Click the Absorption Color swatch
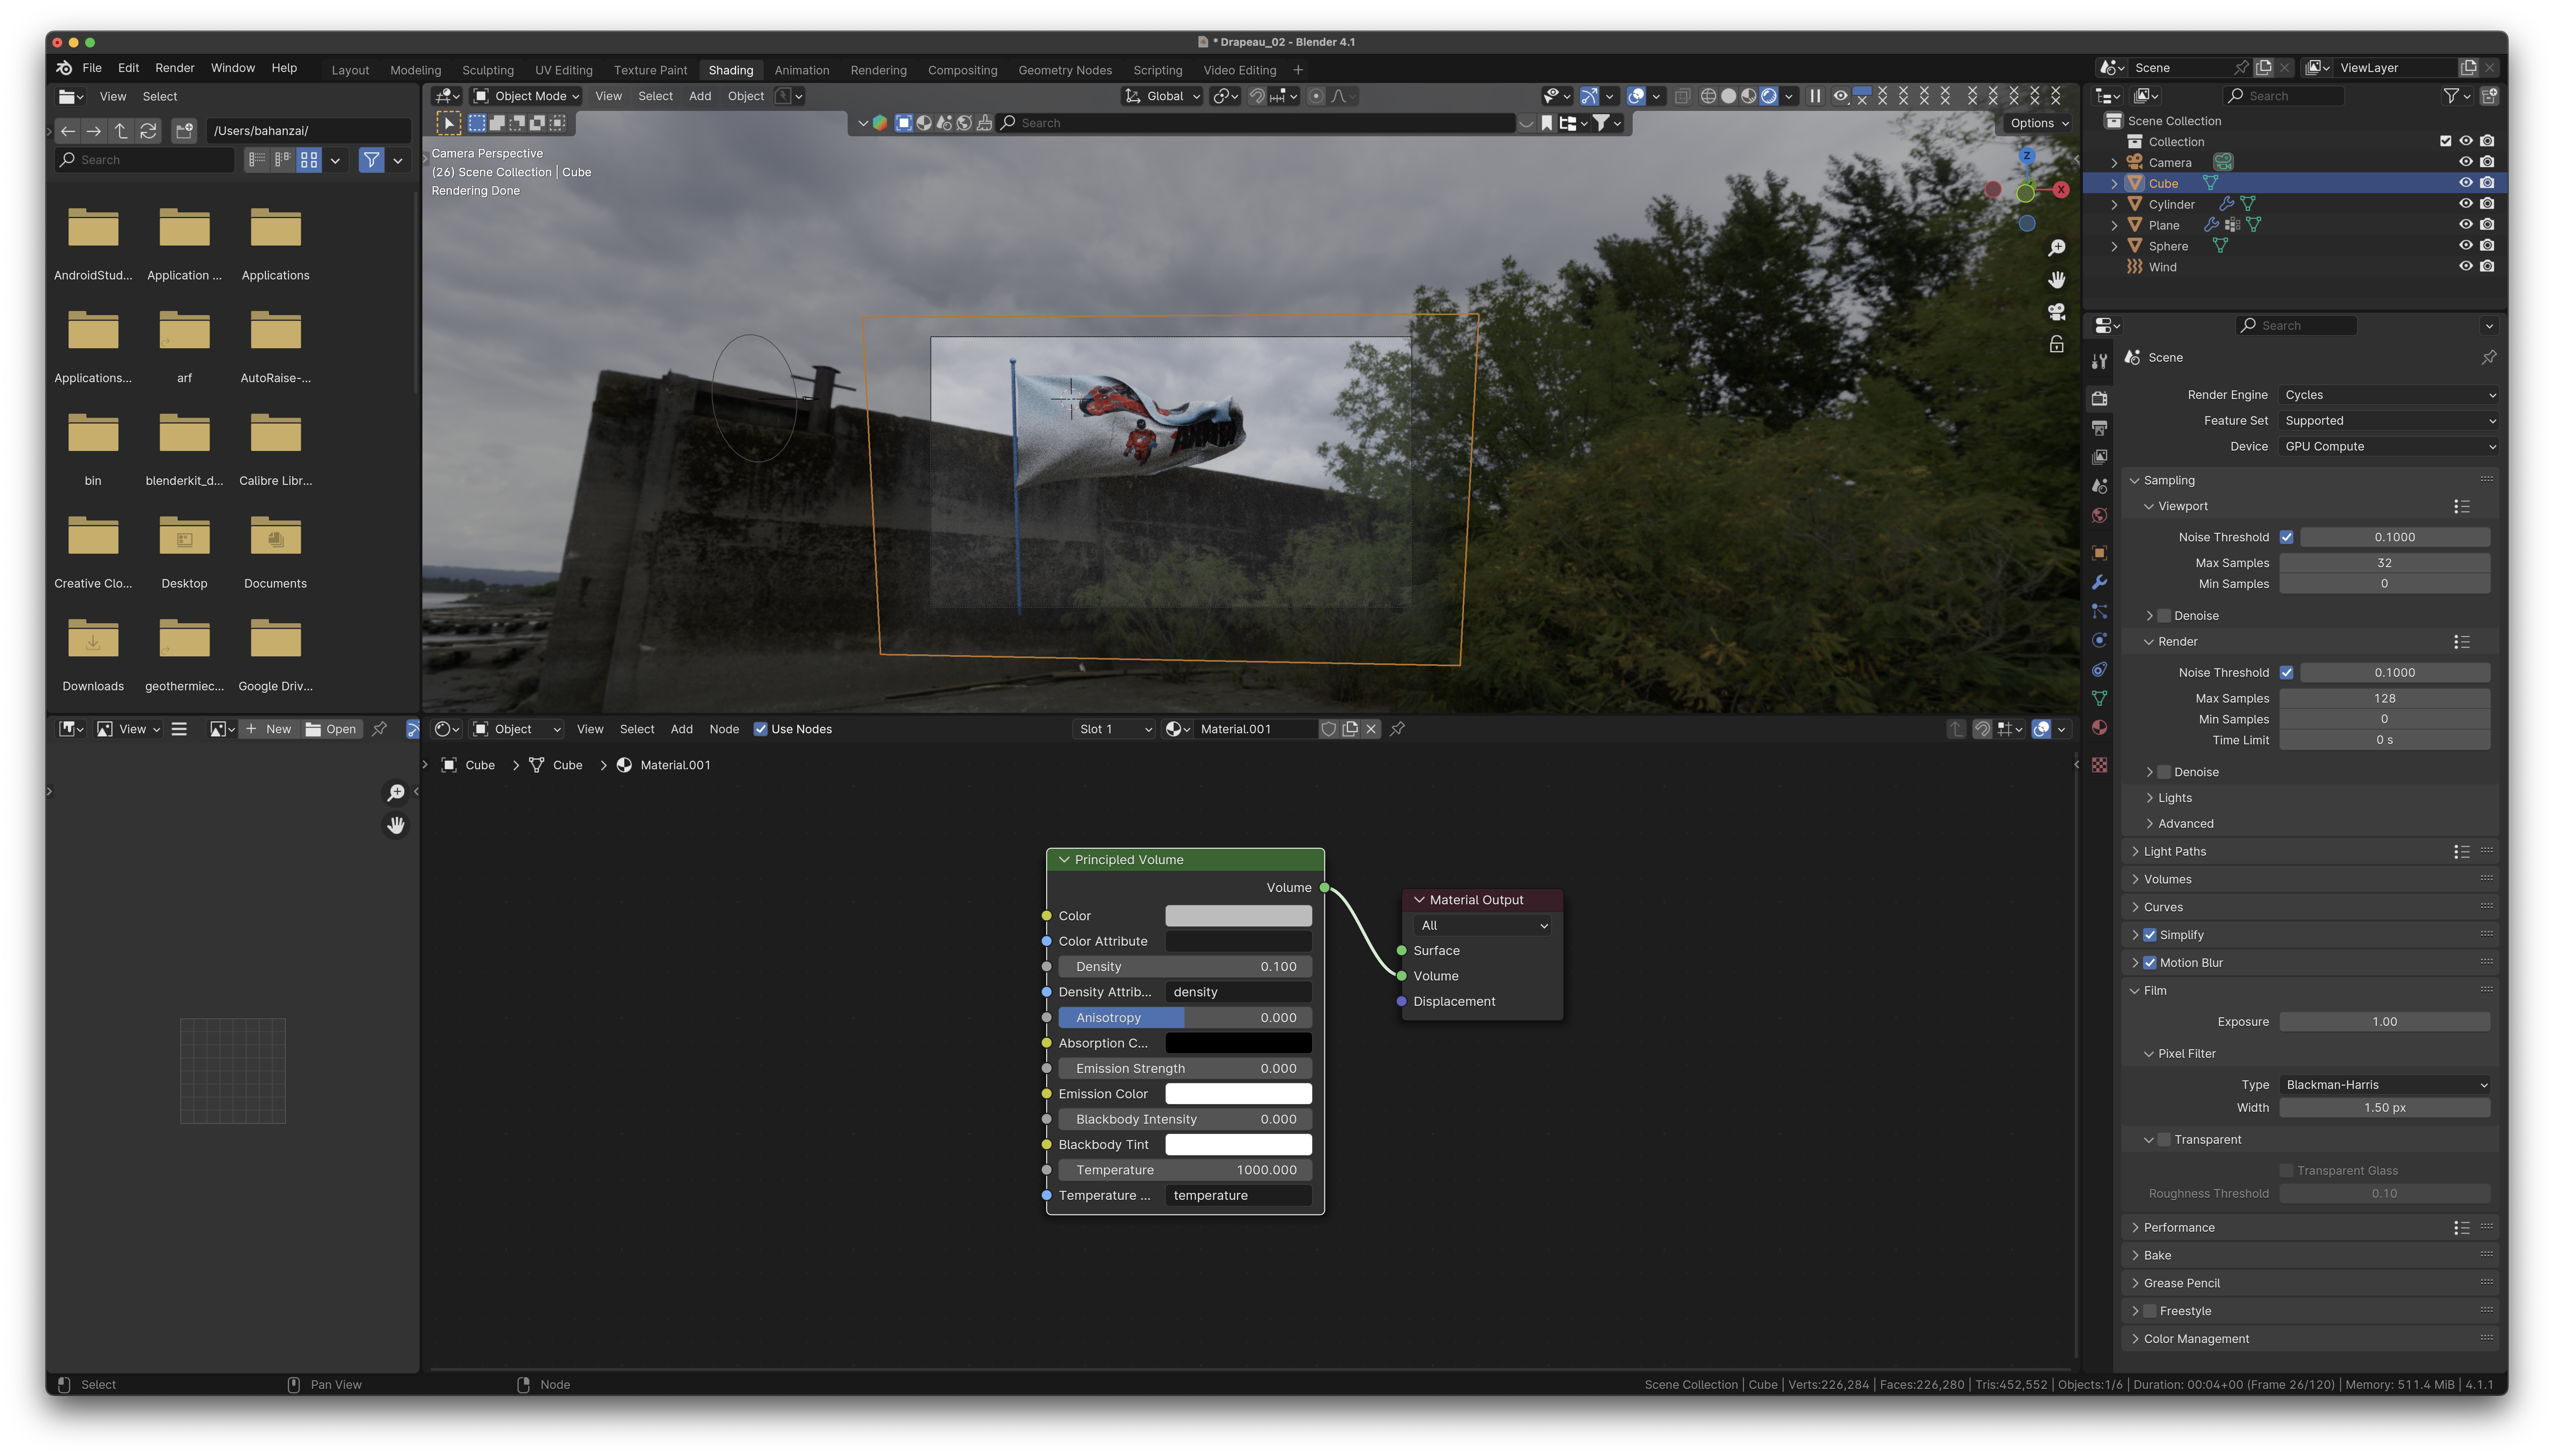The width and height of the screenshot is (2554, 1456). click(1238, 1043)
